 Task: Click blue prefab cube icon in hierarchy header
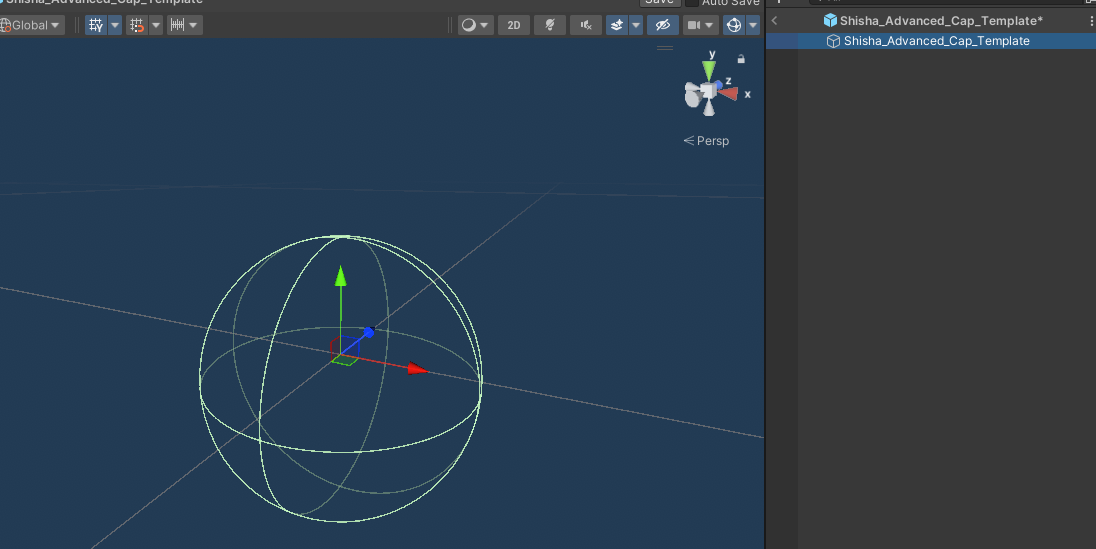830,21
